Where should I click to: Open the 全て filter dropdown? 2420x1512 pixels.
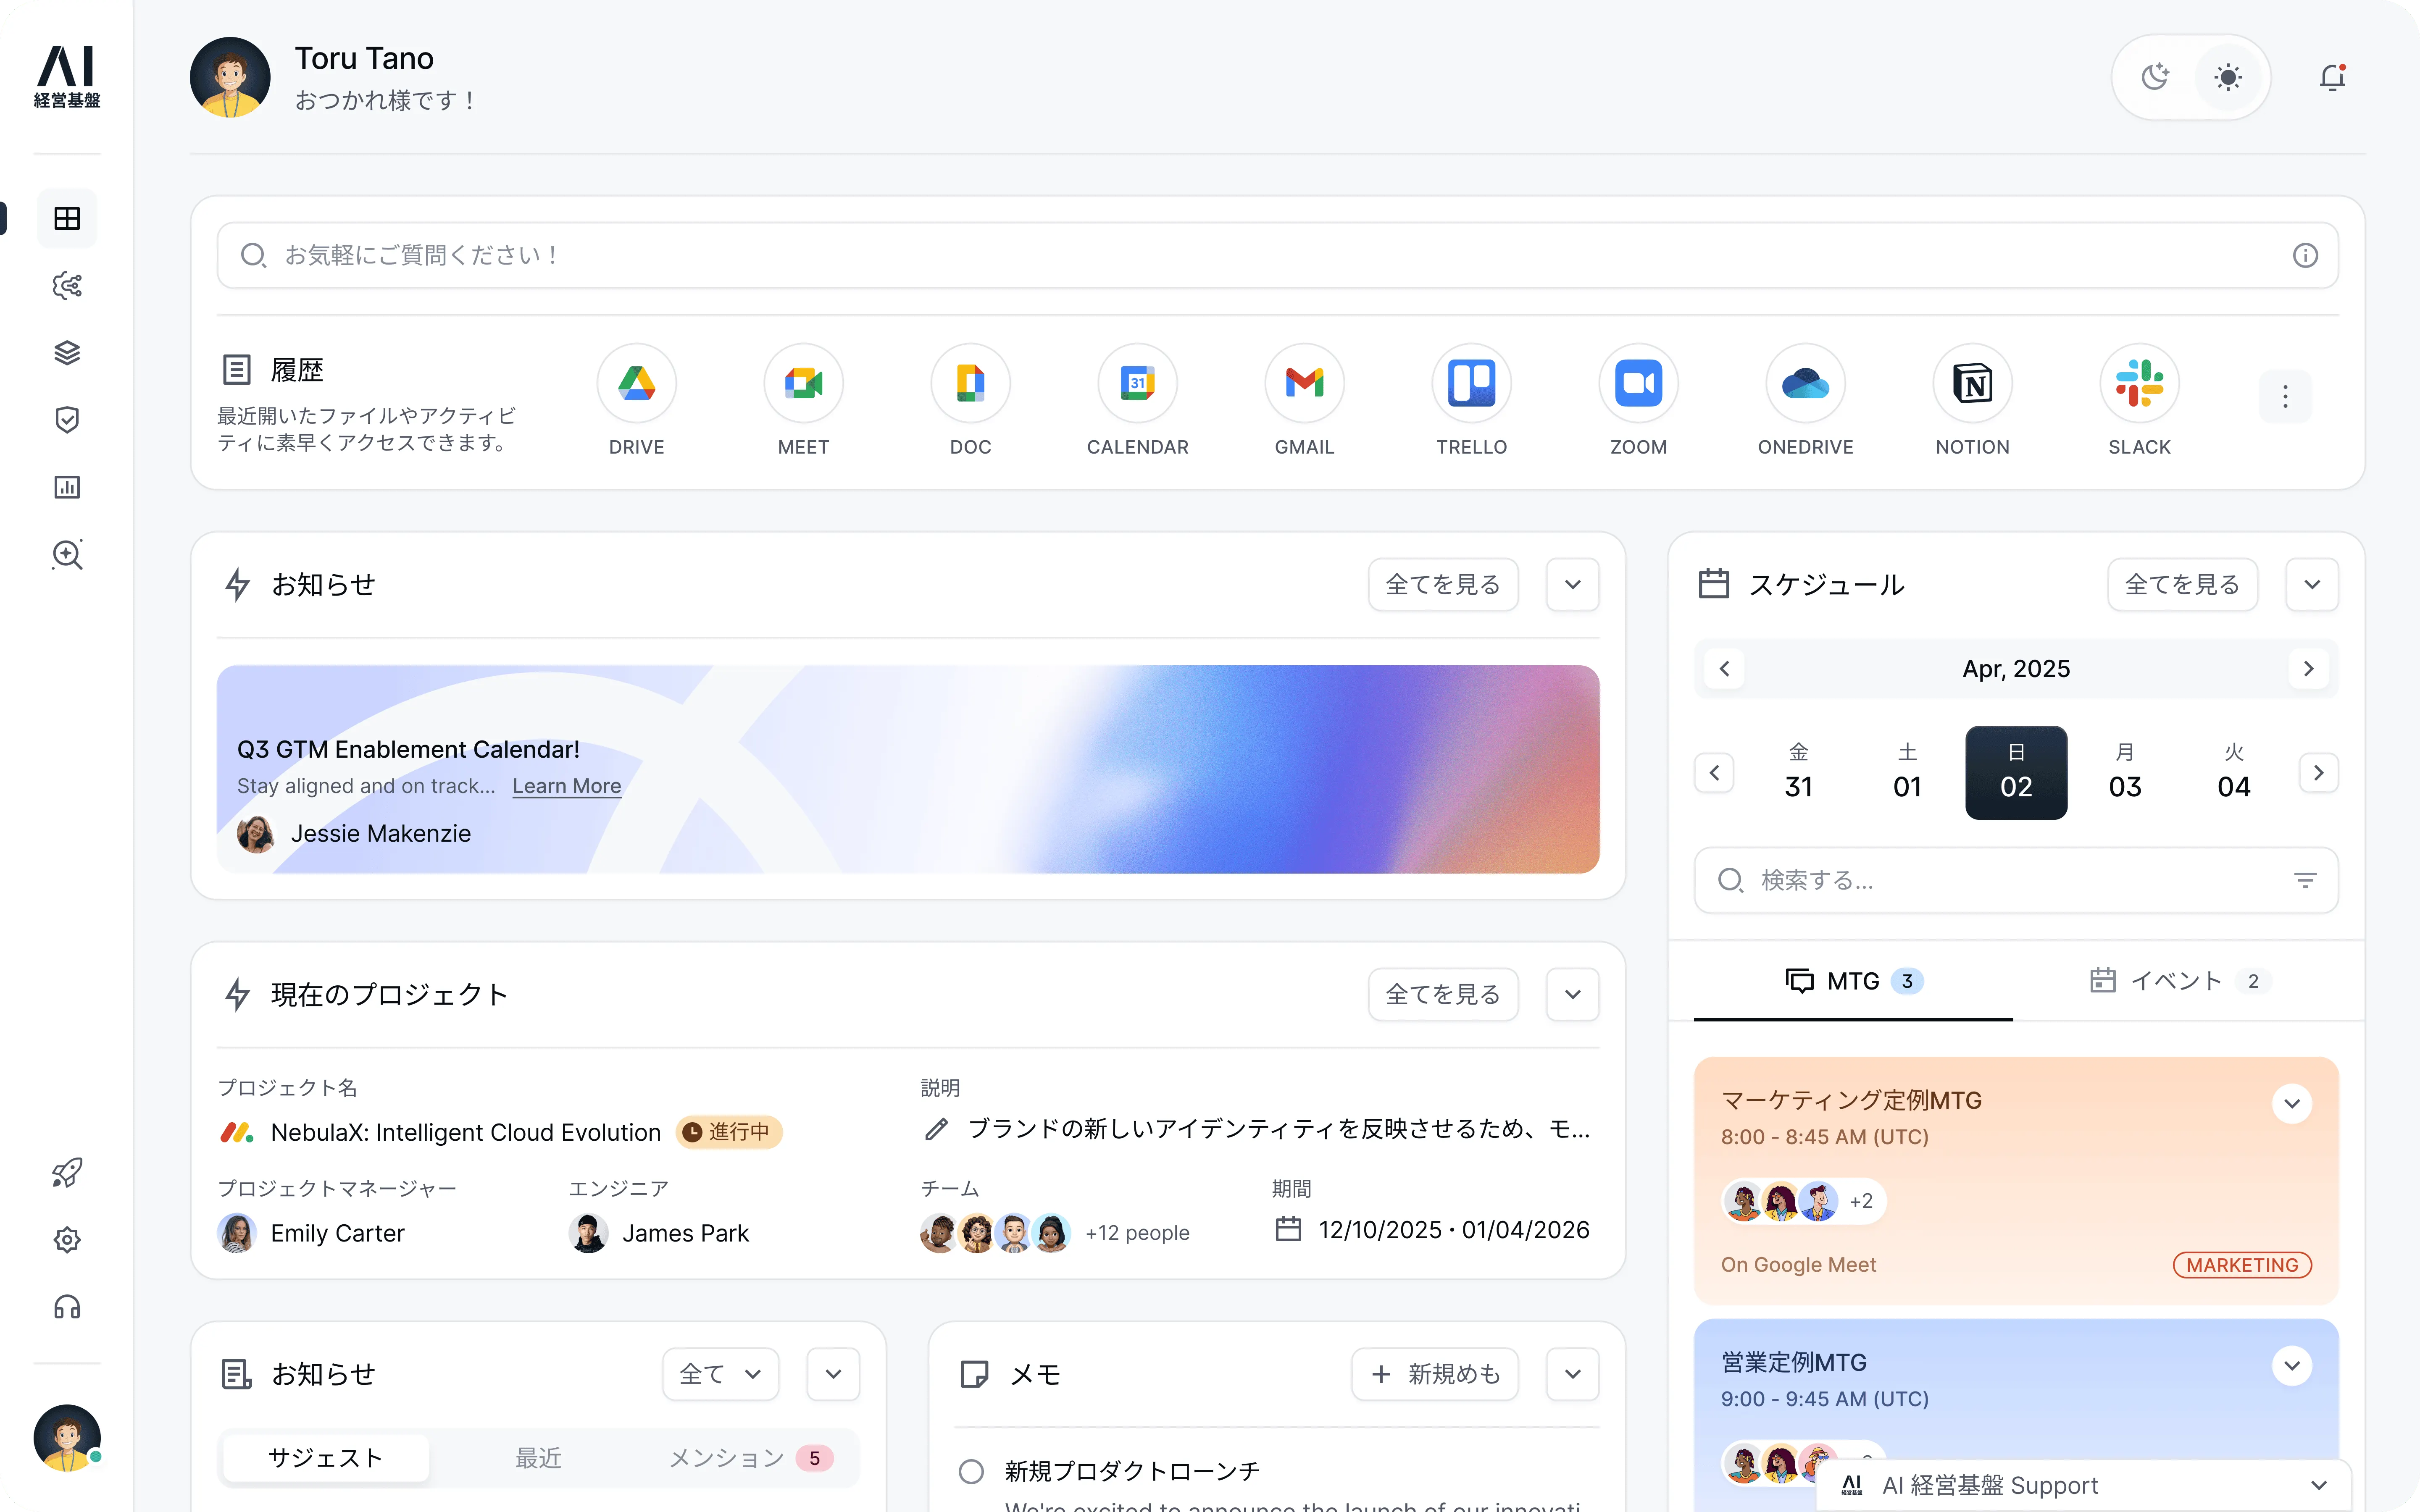pos(720,1374)
